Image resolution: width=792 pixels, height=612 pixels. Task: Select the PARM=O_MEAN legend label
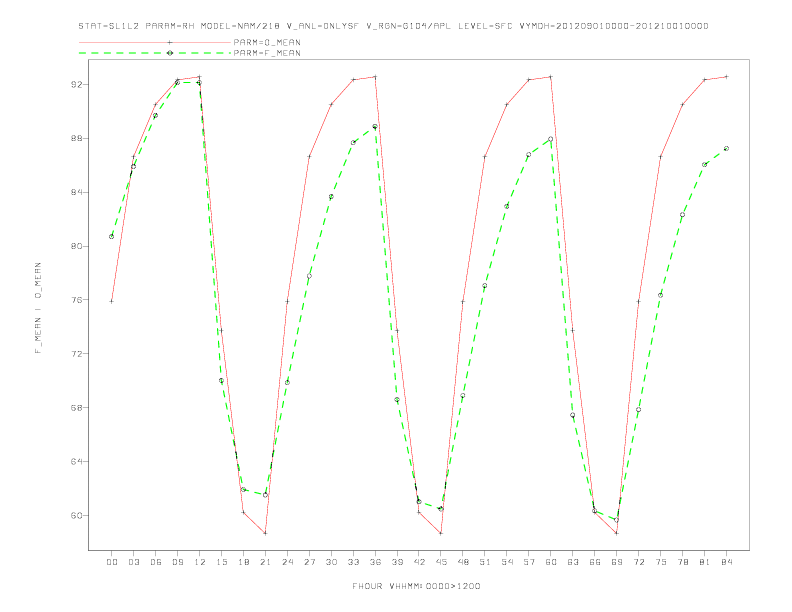click(267, 42)
